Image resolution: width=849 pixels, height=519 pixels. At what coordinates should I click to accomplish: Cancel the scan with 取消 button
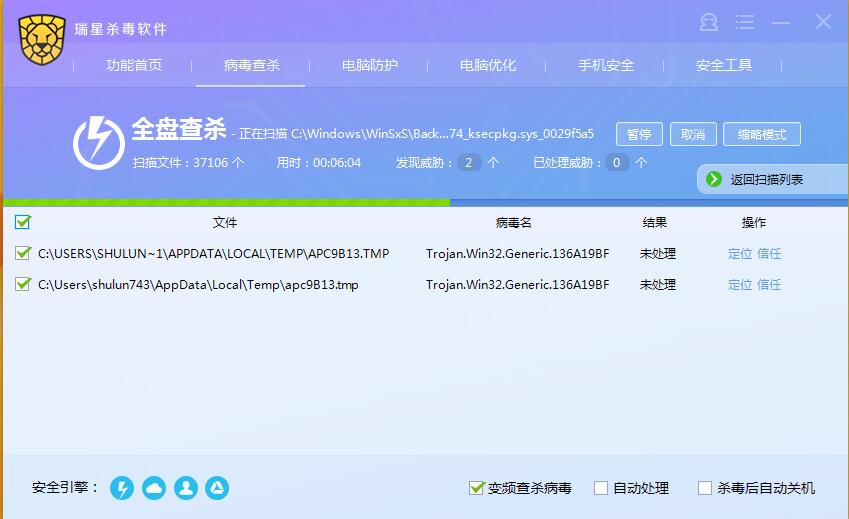point(693,134)
